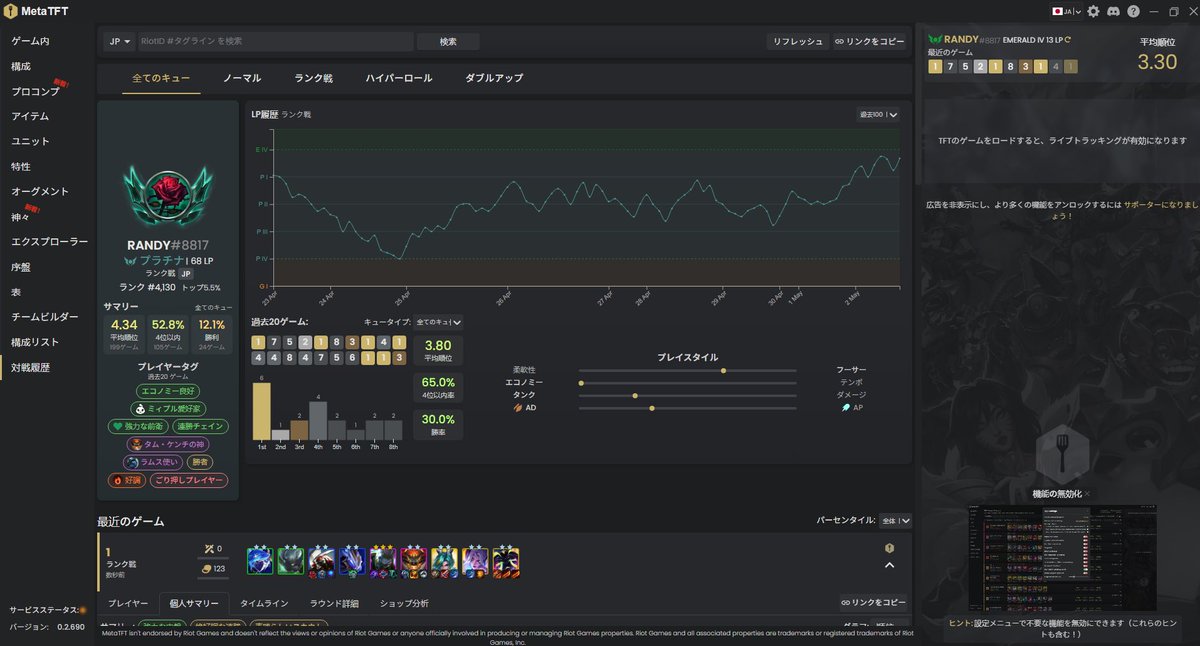Switch to the 全てのキュー tab
The height and width of the screenshot is (646, 1200).
(x=162, y=78)
